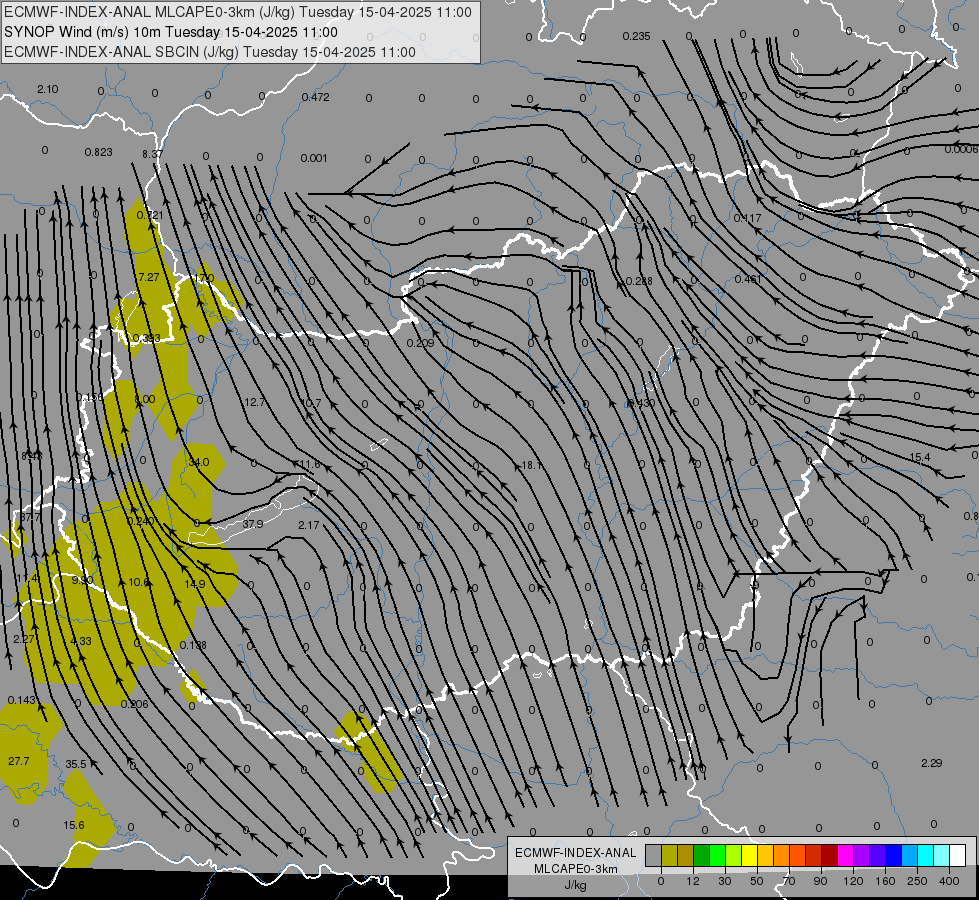Click the map value 0.117
979x900 pixels.
(747, 218)
